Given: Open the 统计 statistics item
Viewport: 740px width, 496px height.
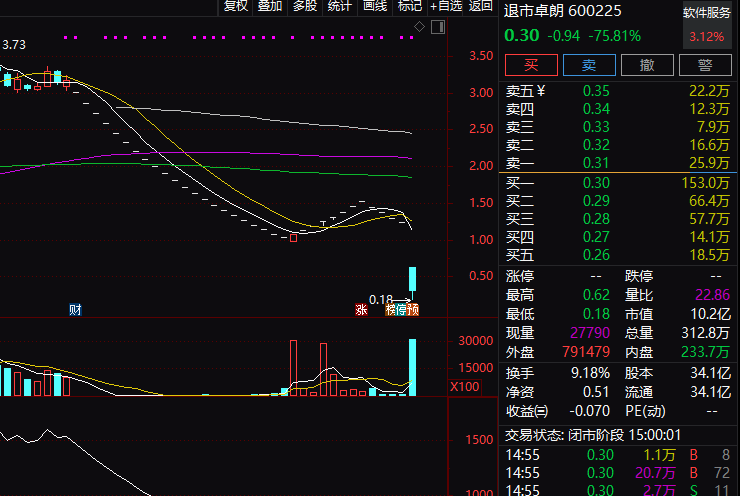Looking at the screenshot, I should pyautogui.click(x=339, y=6).
